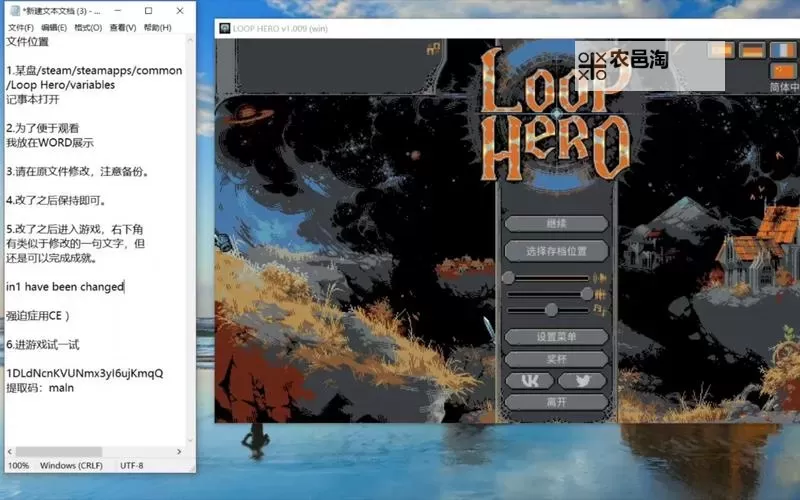The height and width of the screenshot is (500, 800).
Task: Click the '/Loop Hero/variables' line
Action: (61, 85)
